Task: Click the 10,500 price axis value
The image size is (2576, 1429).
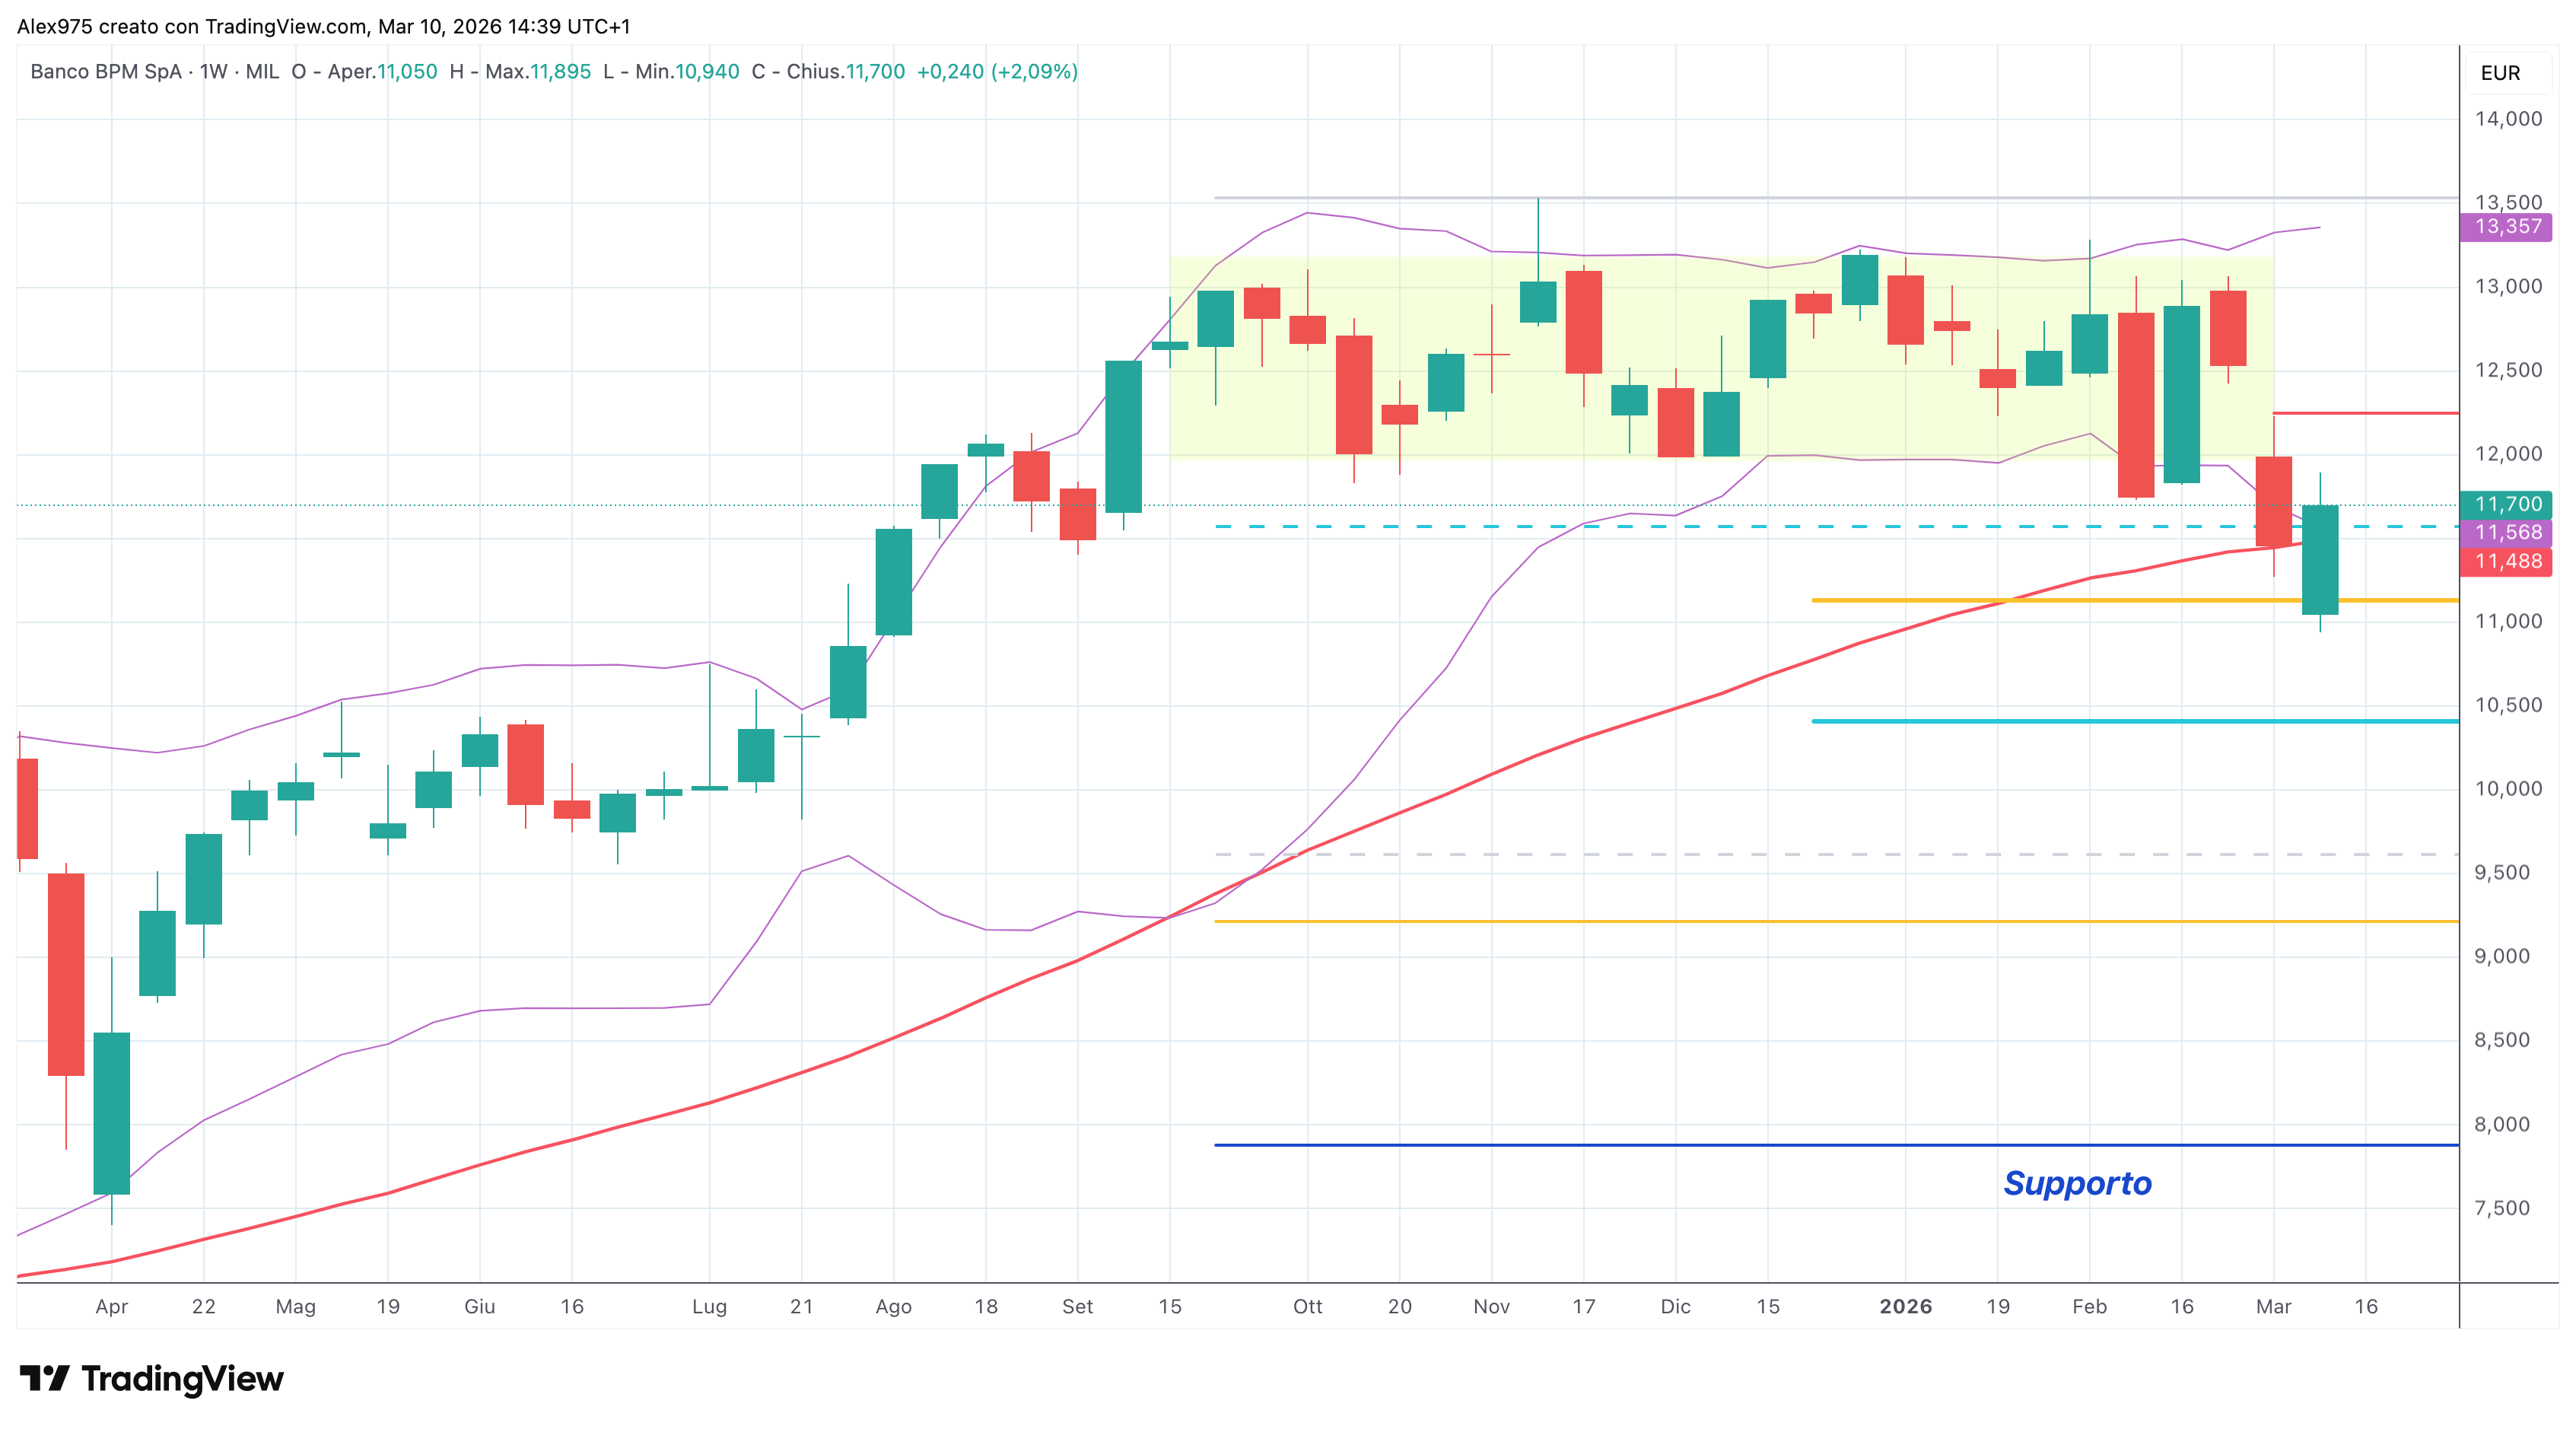Action: [x=2508, y=705]
